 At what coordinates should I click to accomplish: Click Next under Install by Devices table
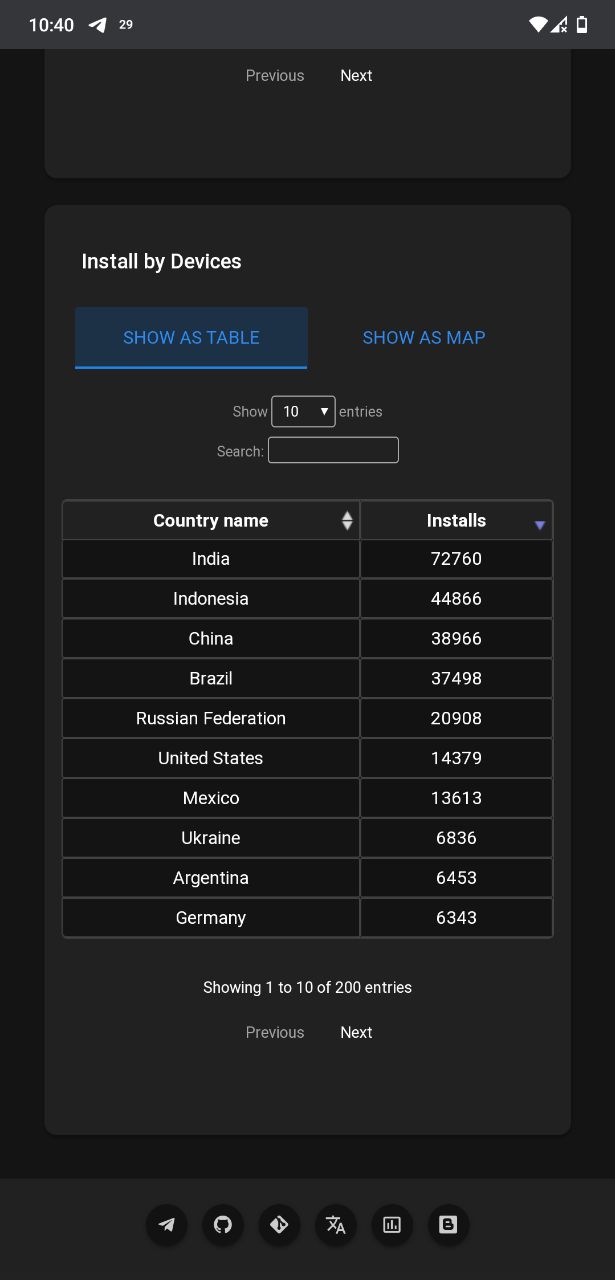(x=356, y=1032)
